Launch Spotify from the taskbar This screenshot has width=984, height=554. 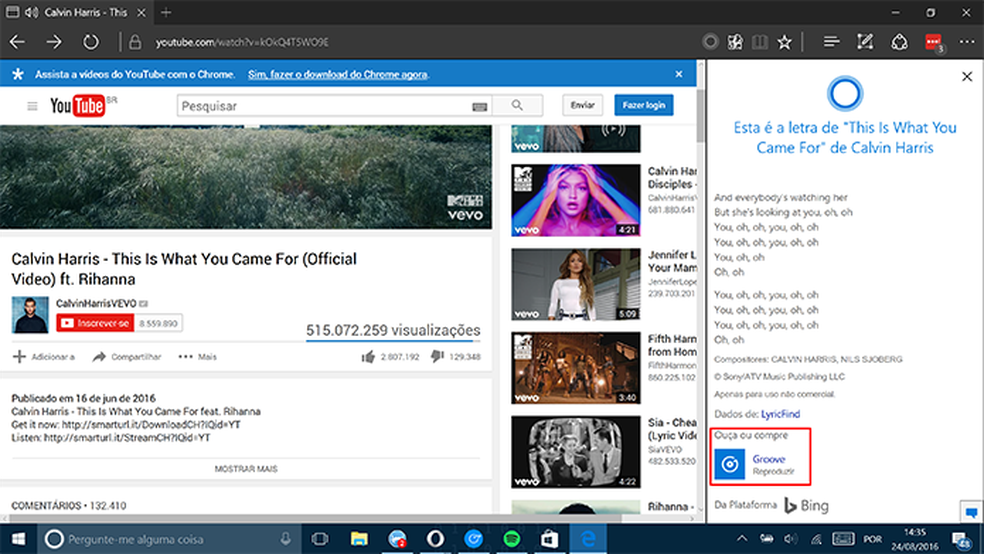pyautogui.click(x=511, y=539)
